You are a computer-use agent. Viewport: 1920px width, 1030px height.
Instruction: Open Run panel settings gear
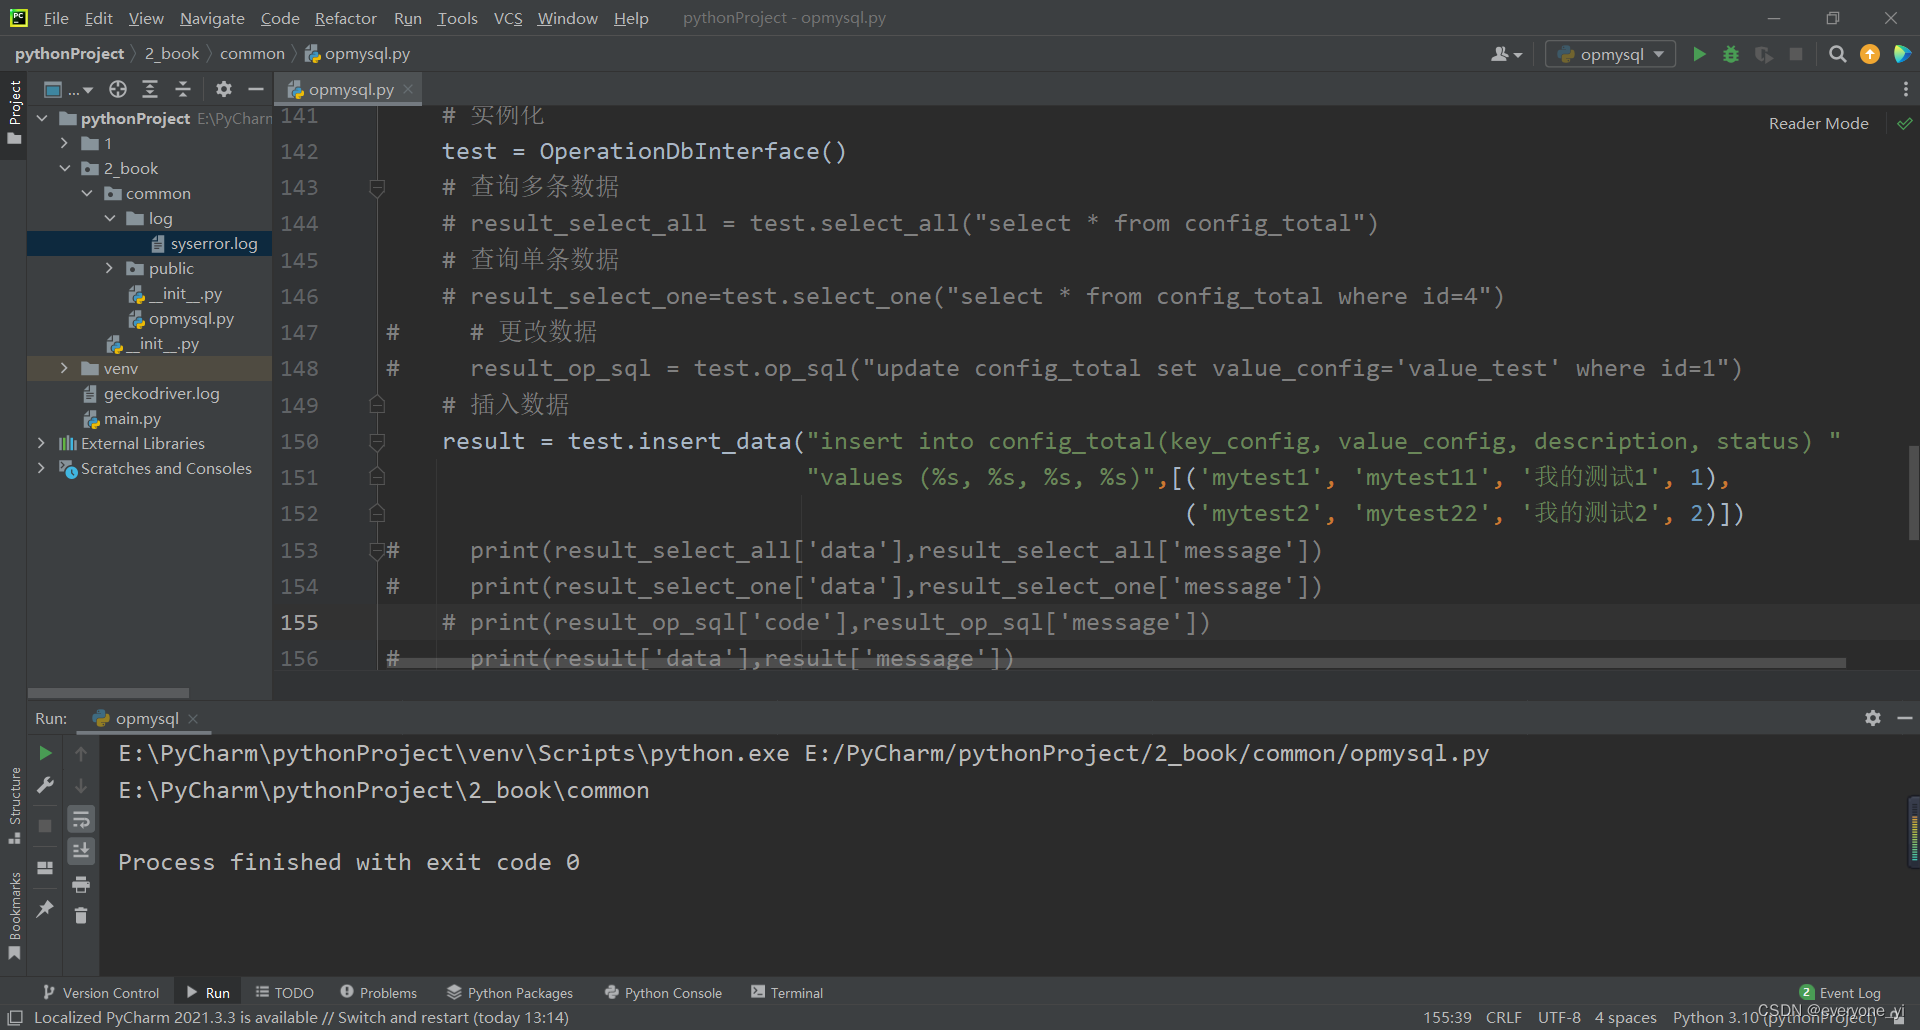1873,718
